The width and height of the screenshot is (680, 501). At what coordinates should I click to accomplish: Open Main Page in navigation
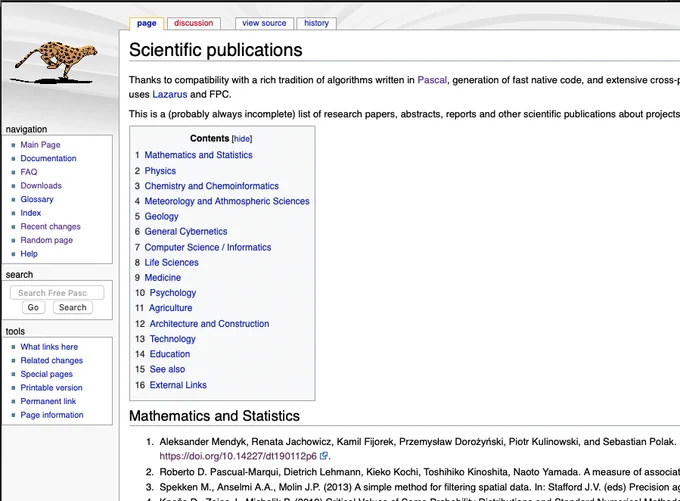point(40,145)
